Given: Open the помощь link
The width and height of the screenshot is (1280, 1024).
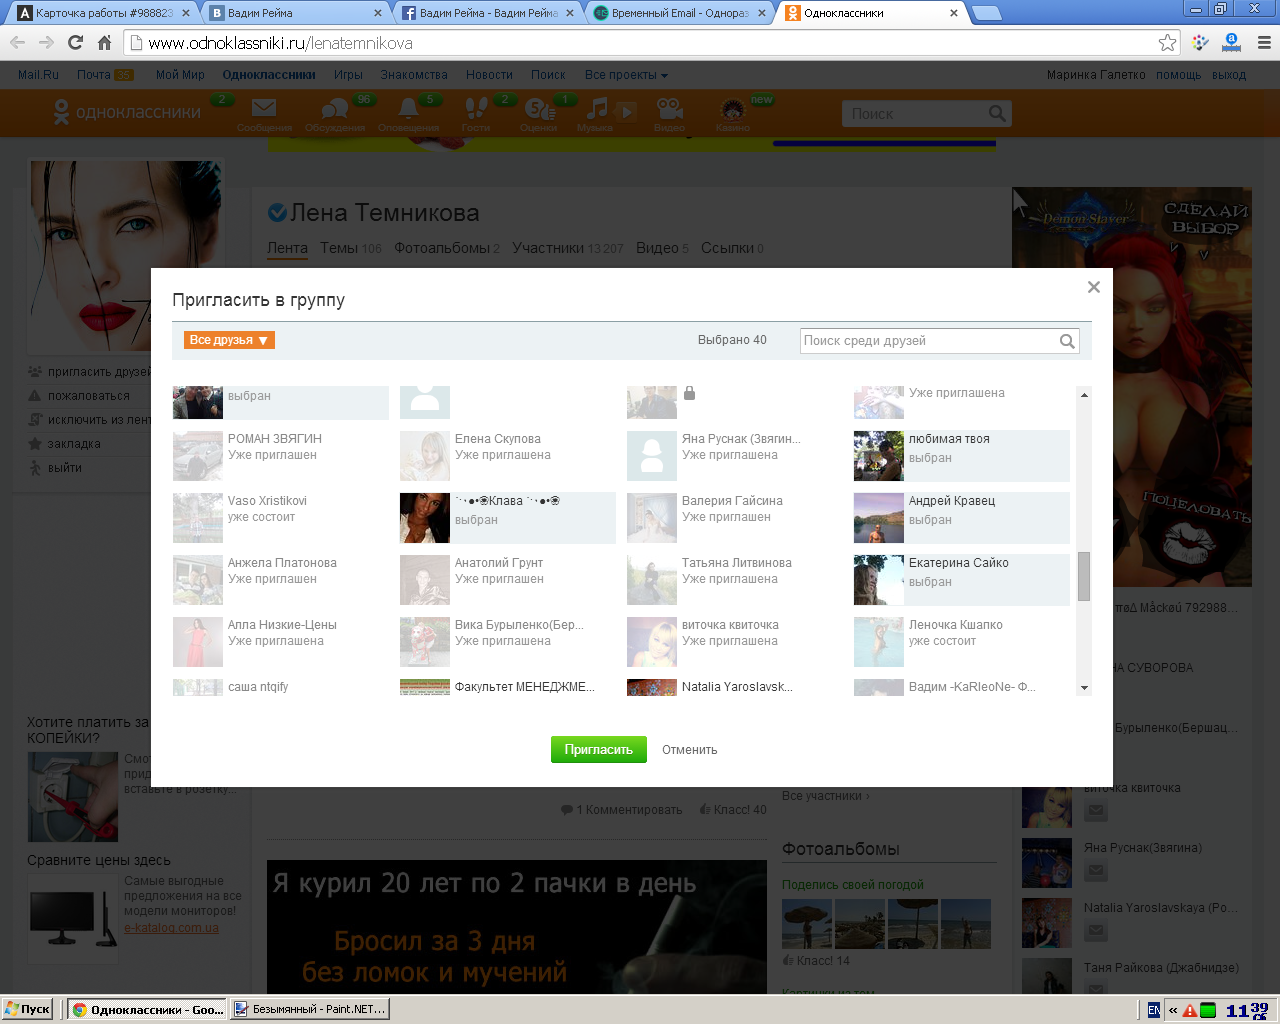Looking at the screenshot, I should pos(1179,75).
